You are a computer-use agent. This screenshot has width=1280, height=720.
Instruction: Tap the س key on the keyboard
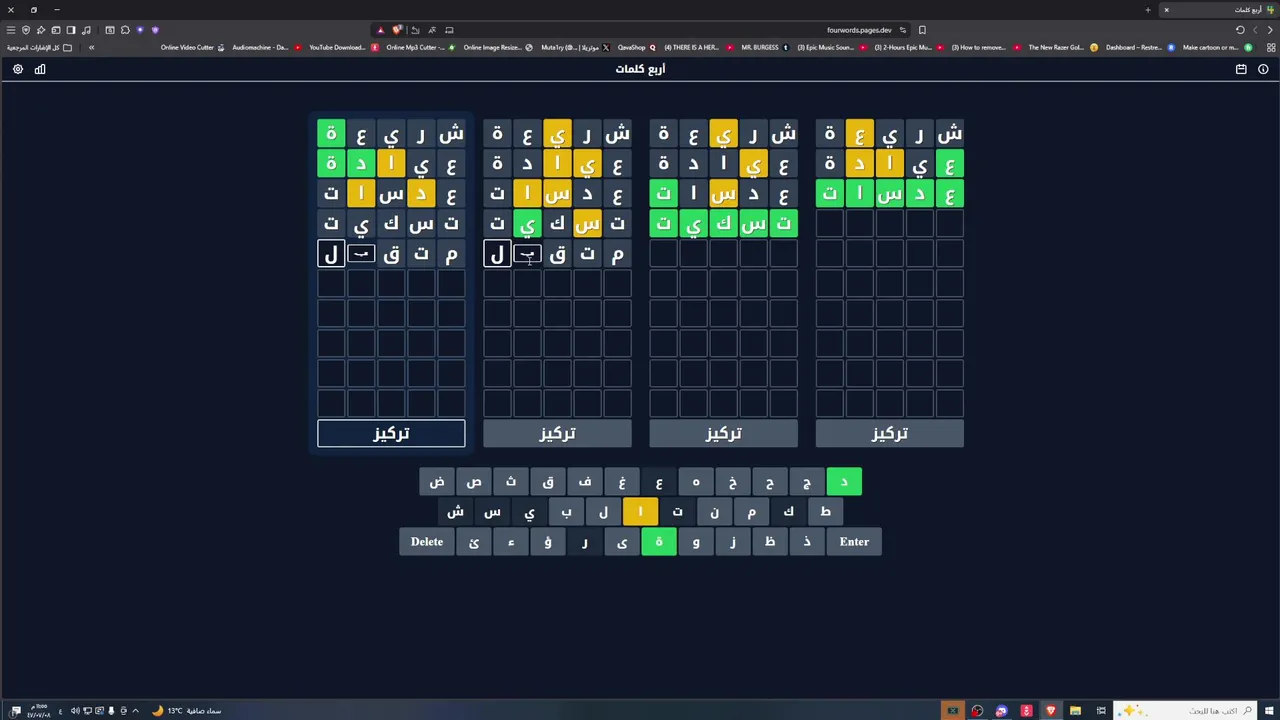pos(492,512)
